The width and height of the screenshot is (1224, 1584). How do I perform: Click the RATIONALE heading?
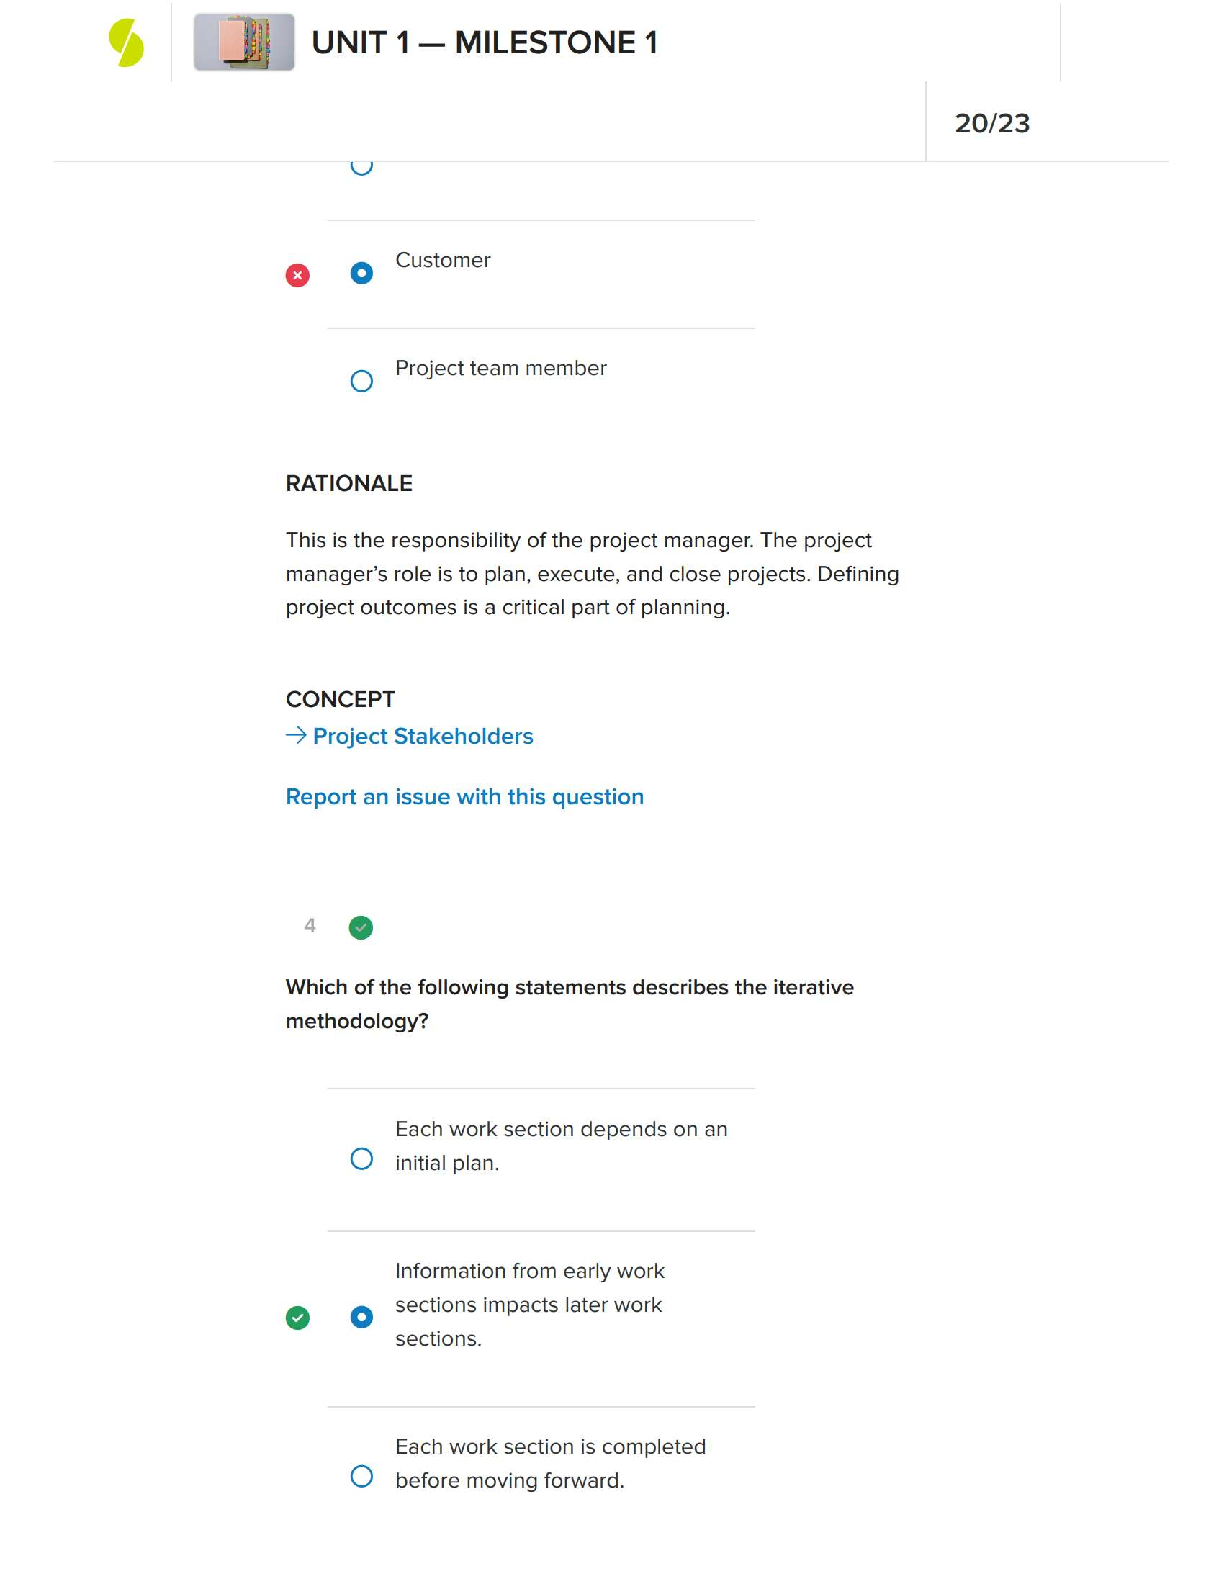click(349, 484)
